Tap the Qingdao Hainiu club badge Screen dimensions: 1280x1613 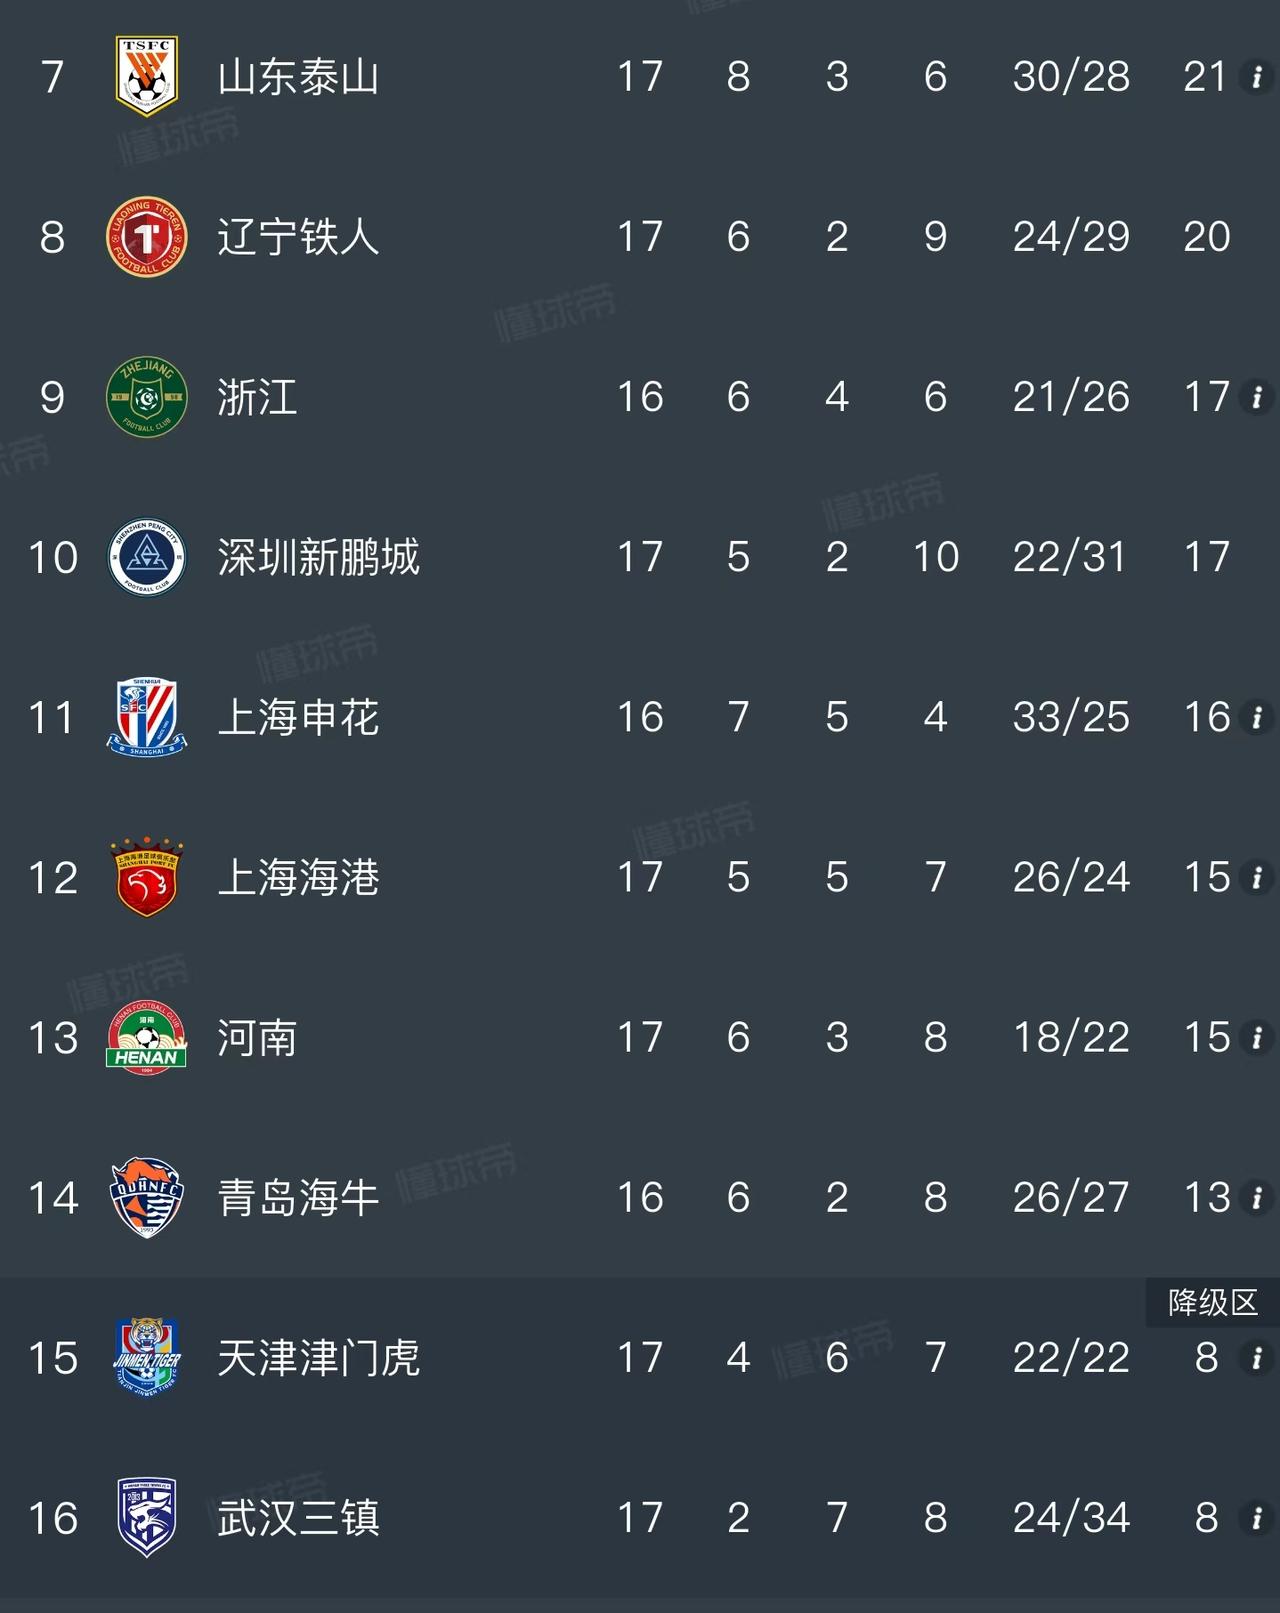coord(147,1197)
